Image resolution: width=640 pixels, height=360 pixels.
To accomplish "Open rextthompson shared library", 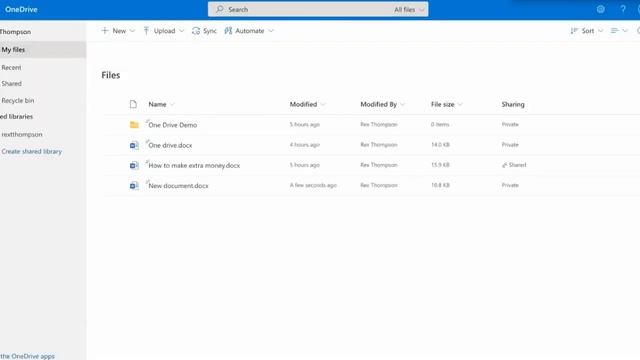I will click(x=22, y=134).
